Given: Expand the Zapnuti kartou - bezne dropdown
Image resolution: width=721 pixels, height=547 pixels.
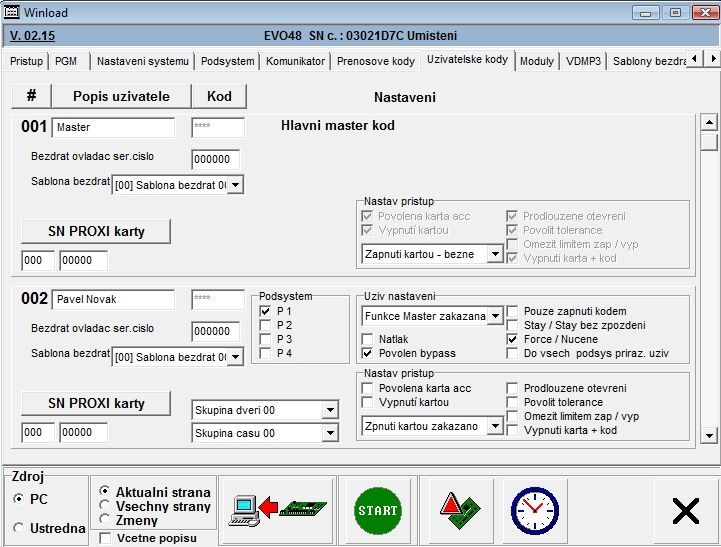Looking at the screenshot, I should click(494, 255).
